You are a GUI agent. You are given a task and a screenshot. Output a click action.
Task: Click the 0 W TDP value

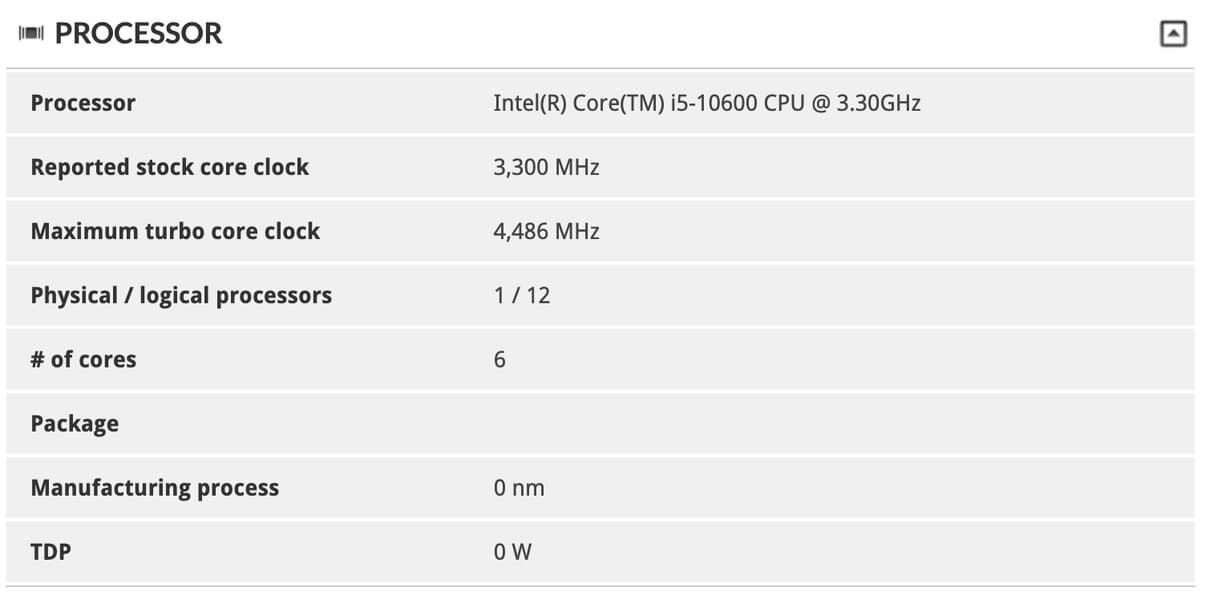pos(512,551)
